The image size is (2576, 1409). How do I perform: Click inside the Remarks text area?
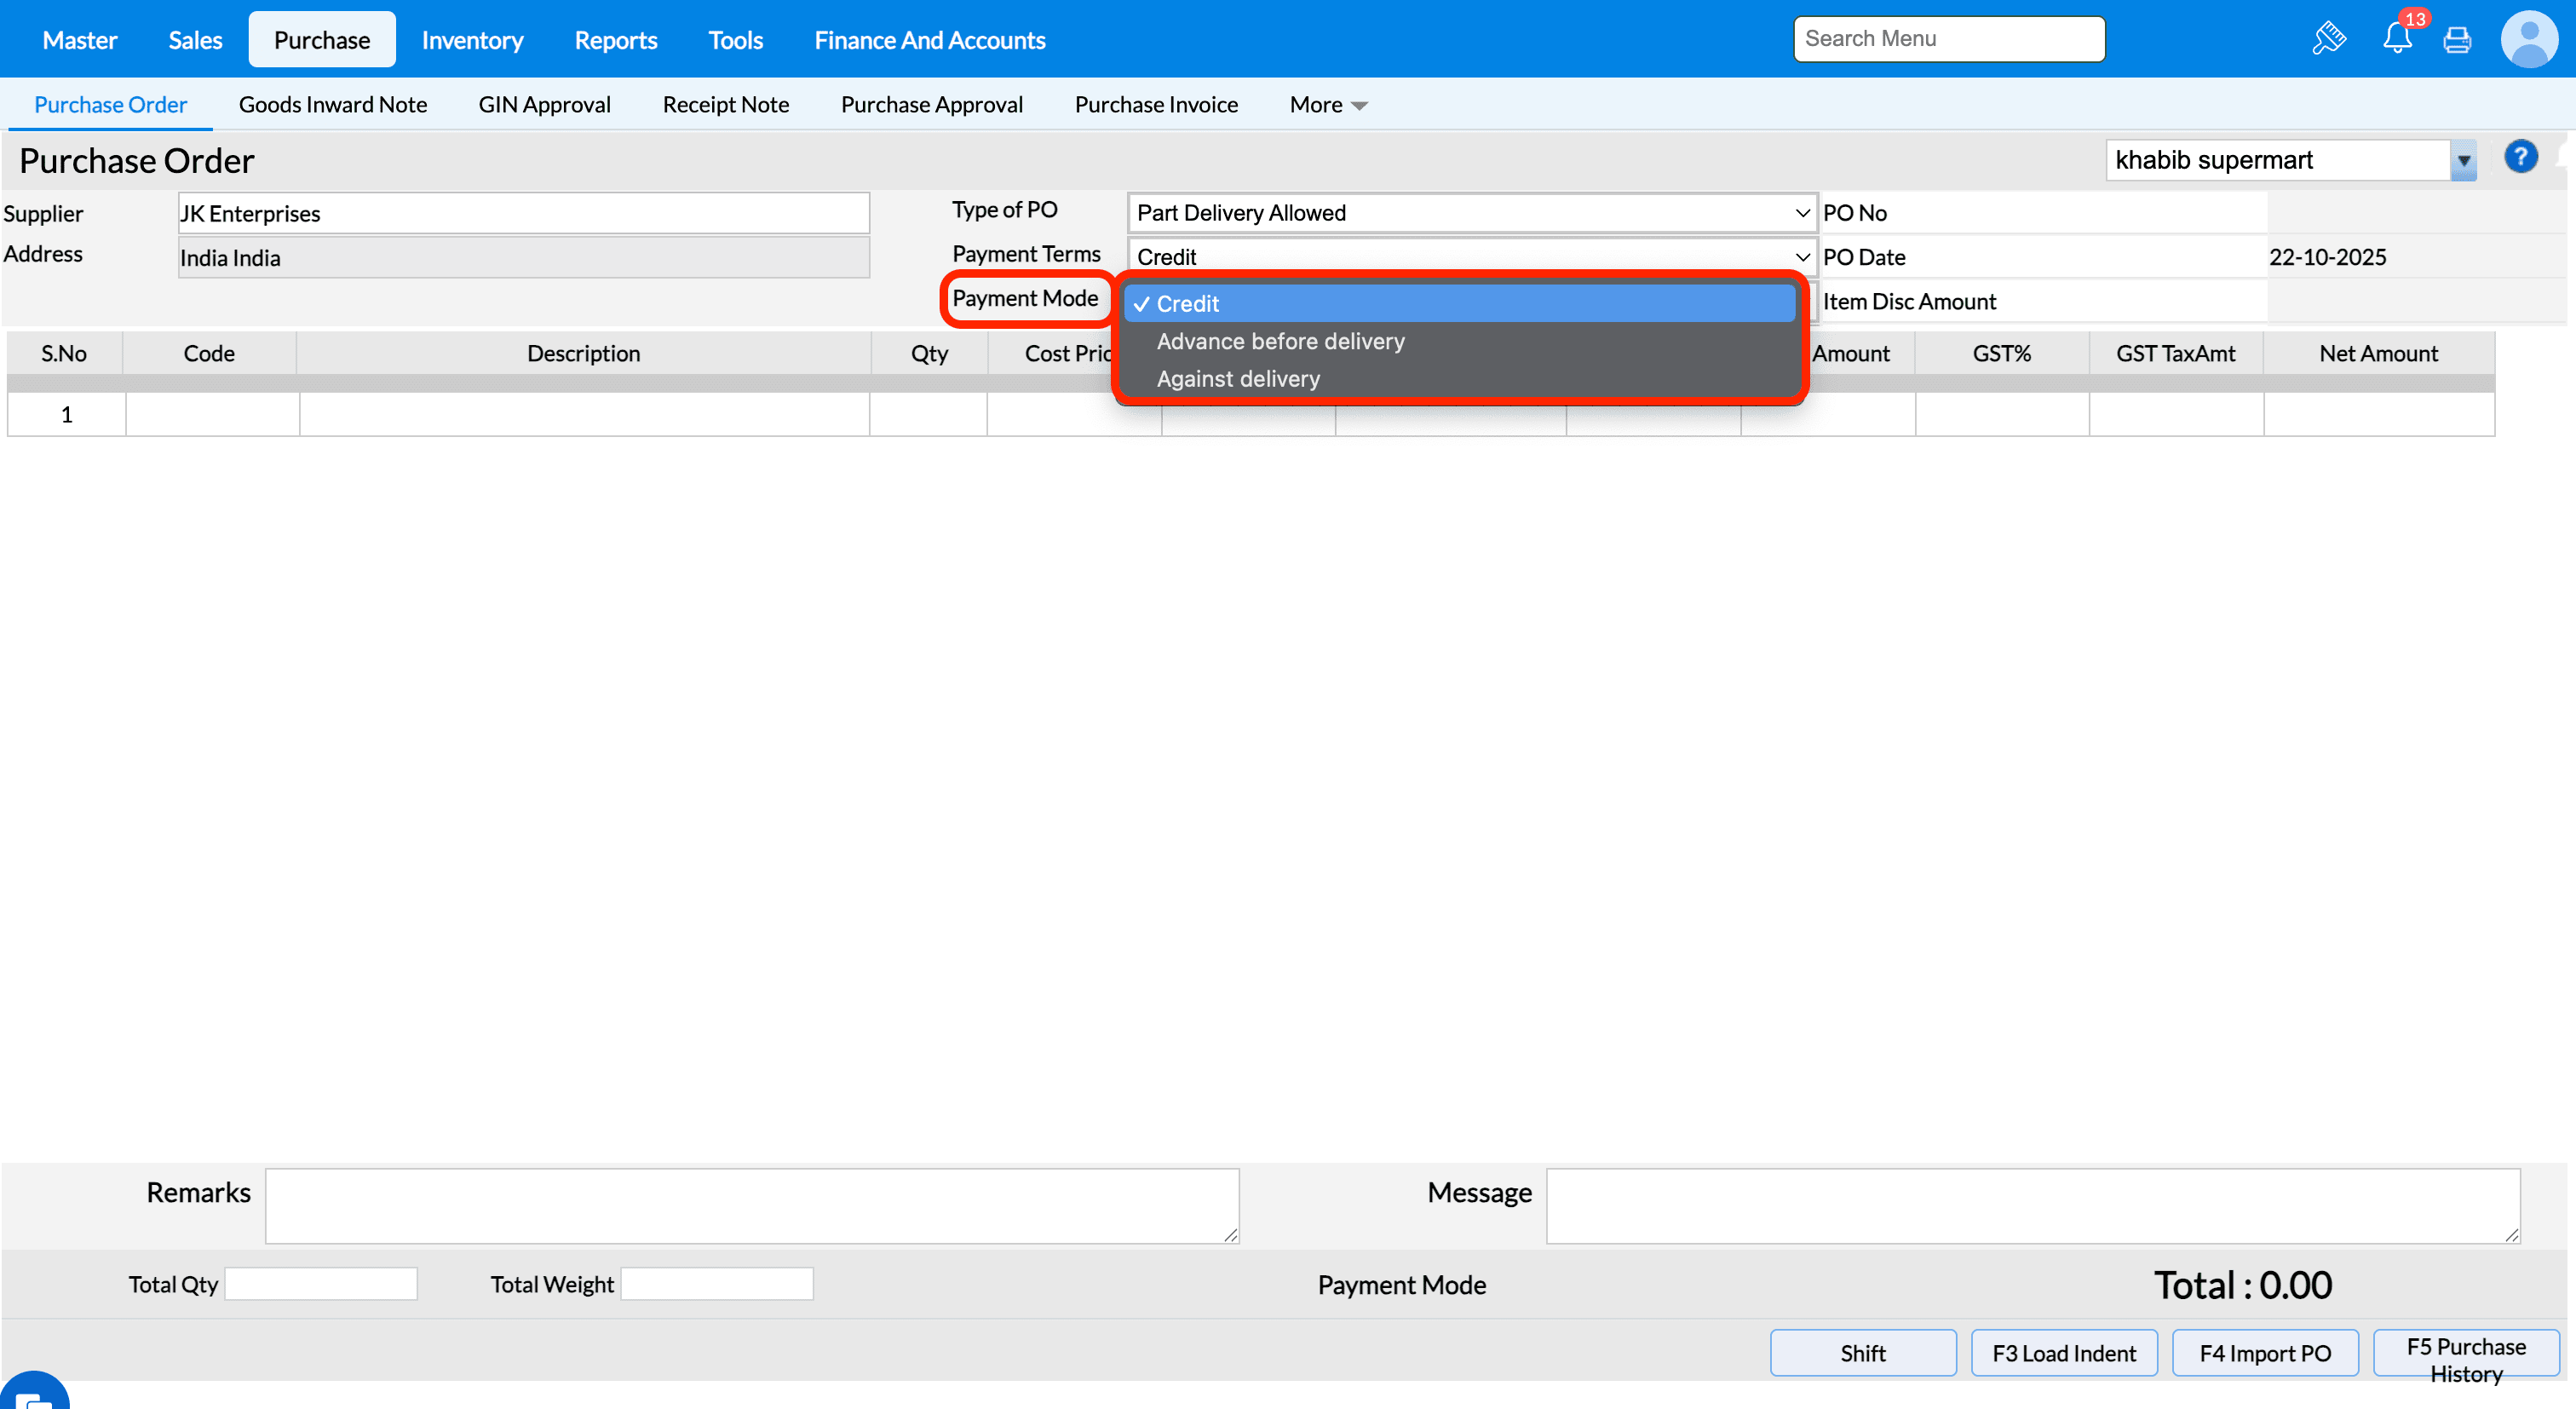click(x=751, y=1206)
